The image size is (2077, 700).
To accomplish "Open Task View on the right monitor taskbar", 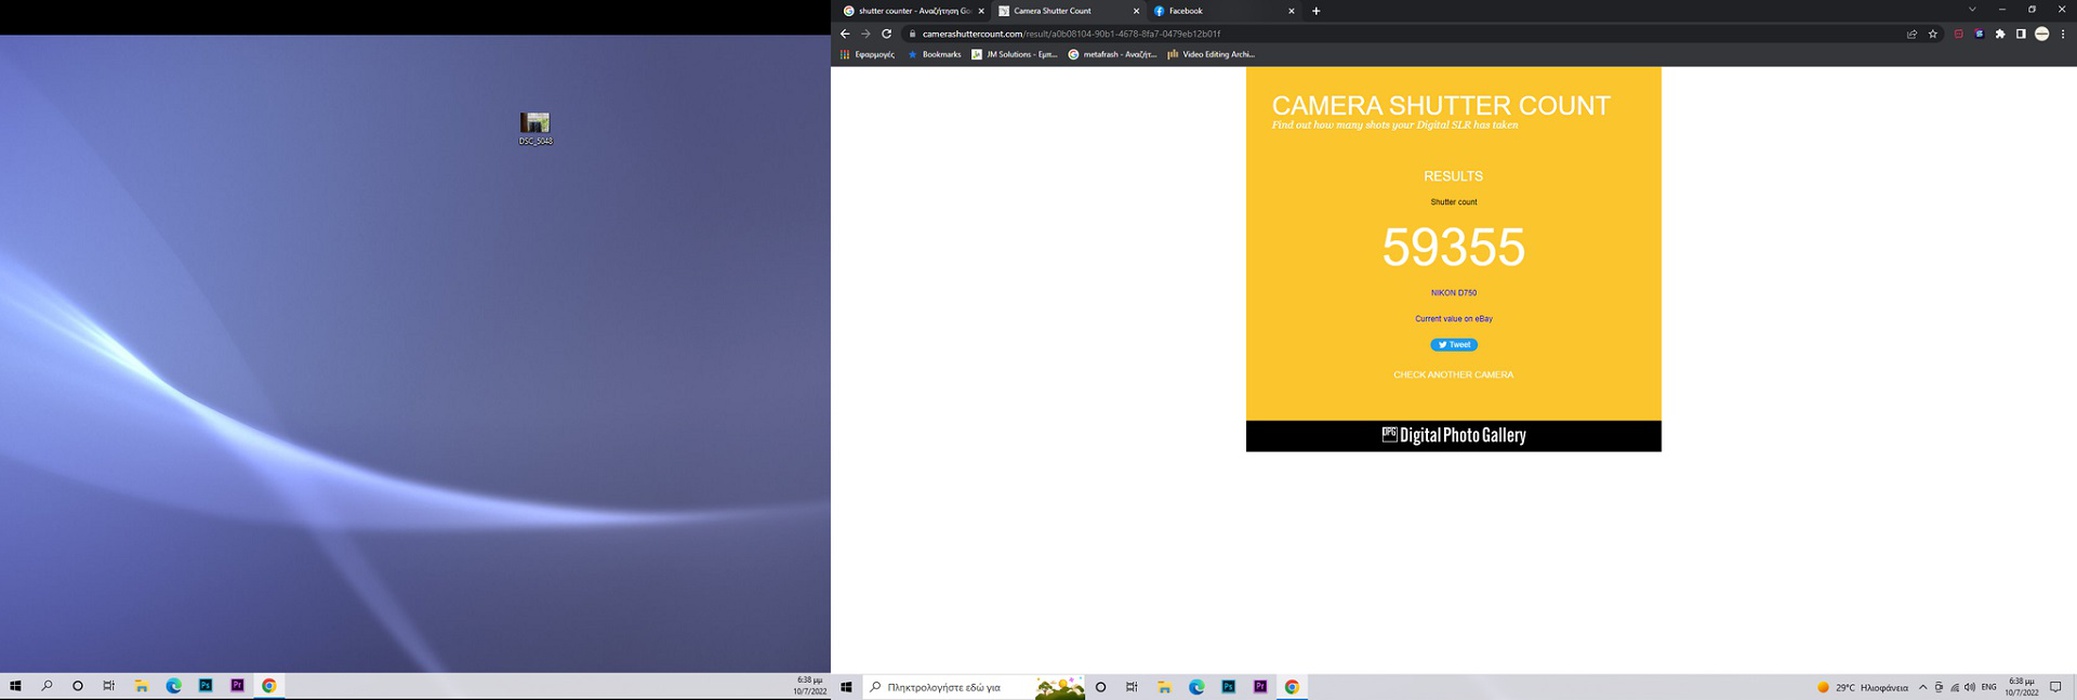I will [1132, 687].
